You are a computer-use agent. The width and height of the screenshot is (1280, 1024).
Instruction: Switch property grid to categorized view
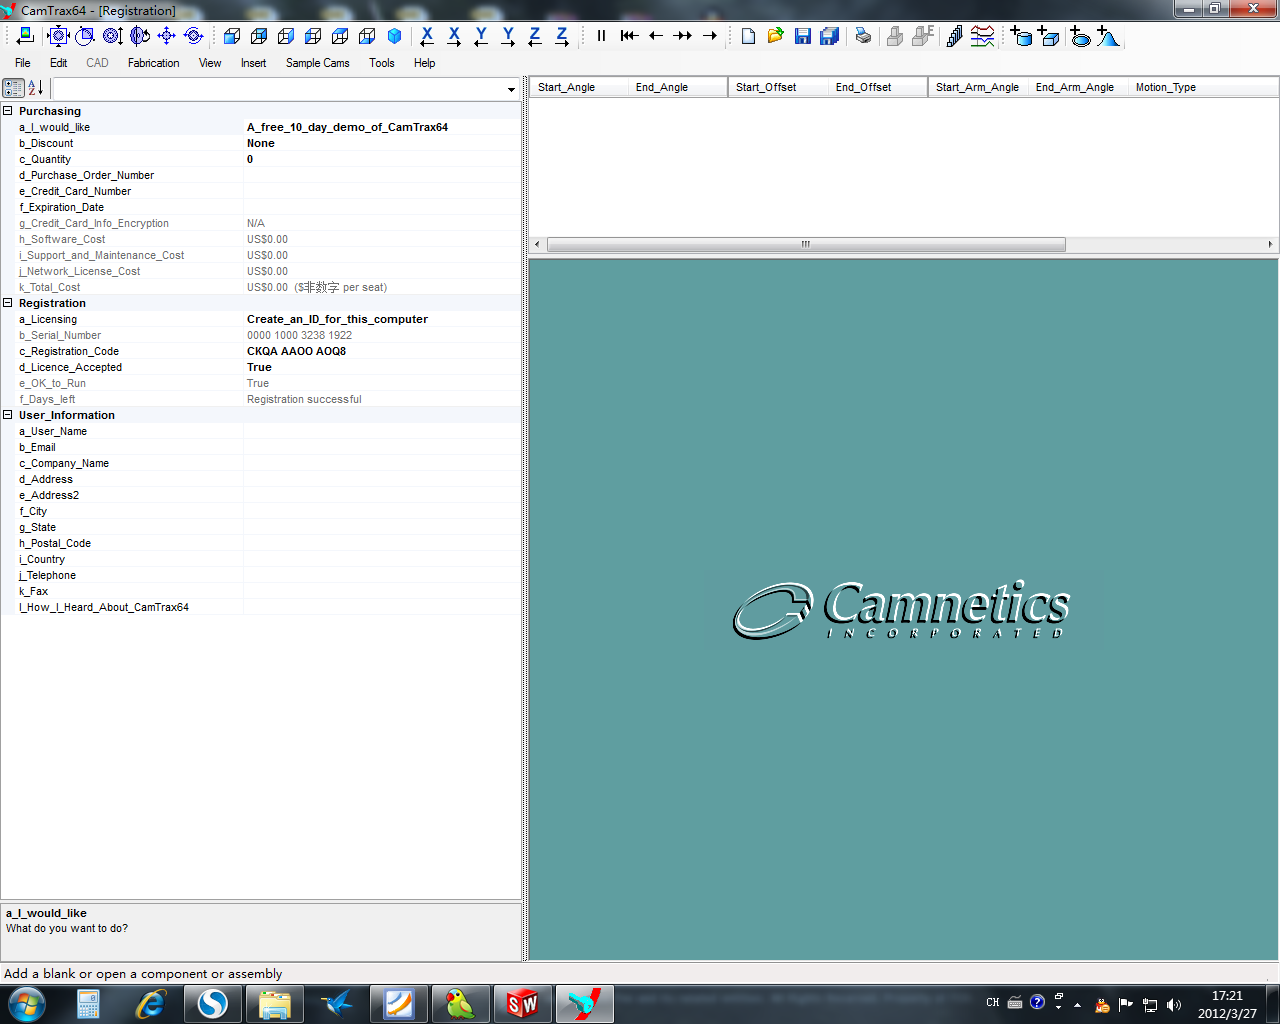pos(14,88)
